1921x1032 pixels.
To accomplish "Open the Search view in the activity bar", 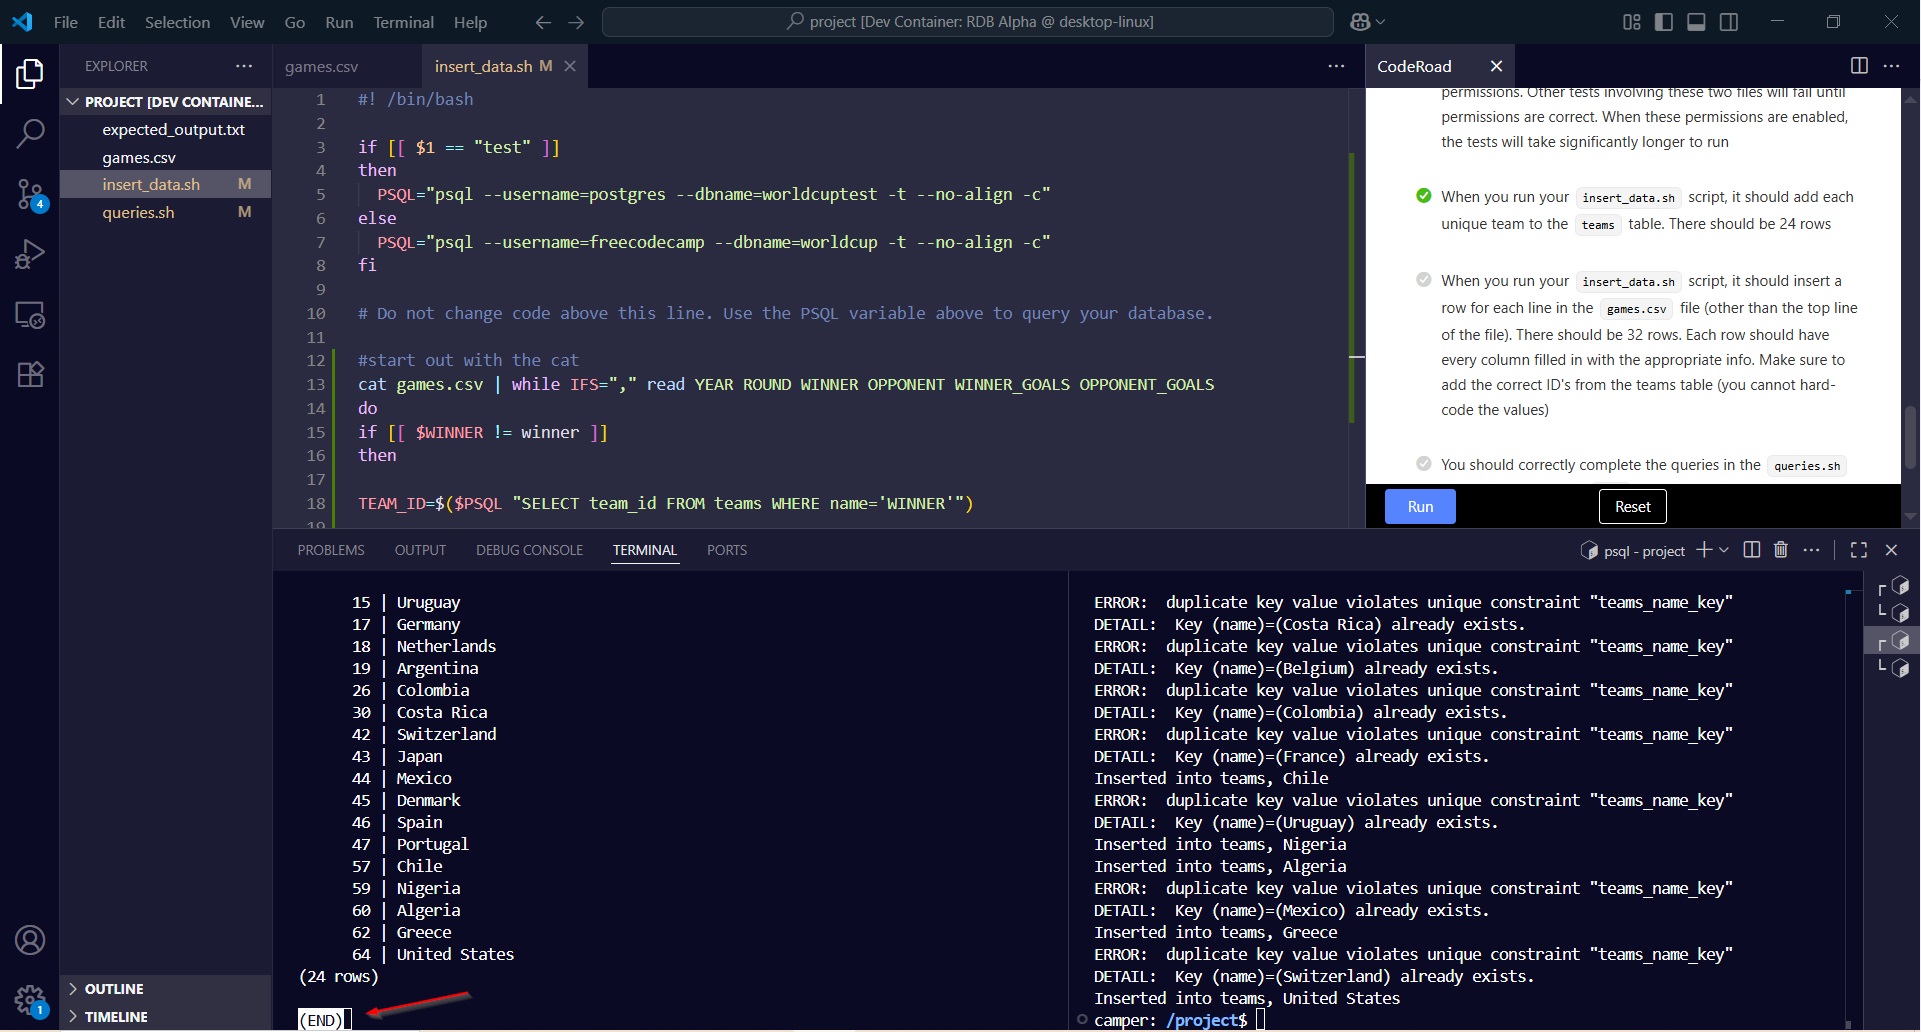I will point(30,133).
